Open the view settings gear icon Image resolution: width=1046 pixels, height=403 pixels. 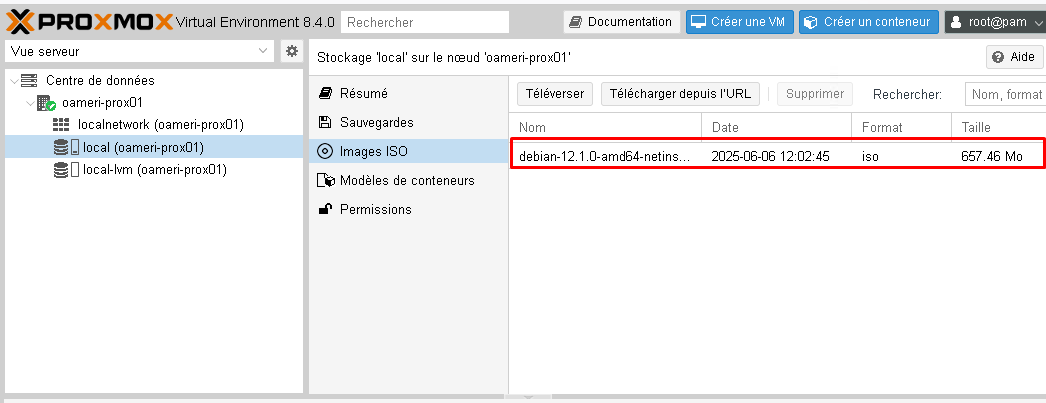(291, 51)
